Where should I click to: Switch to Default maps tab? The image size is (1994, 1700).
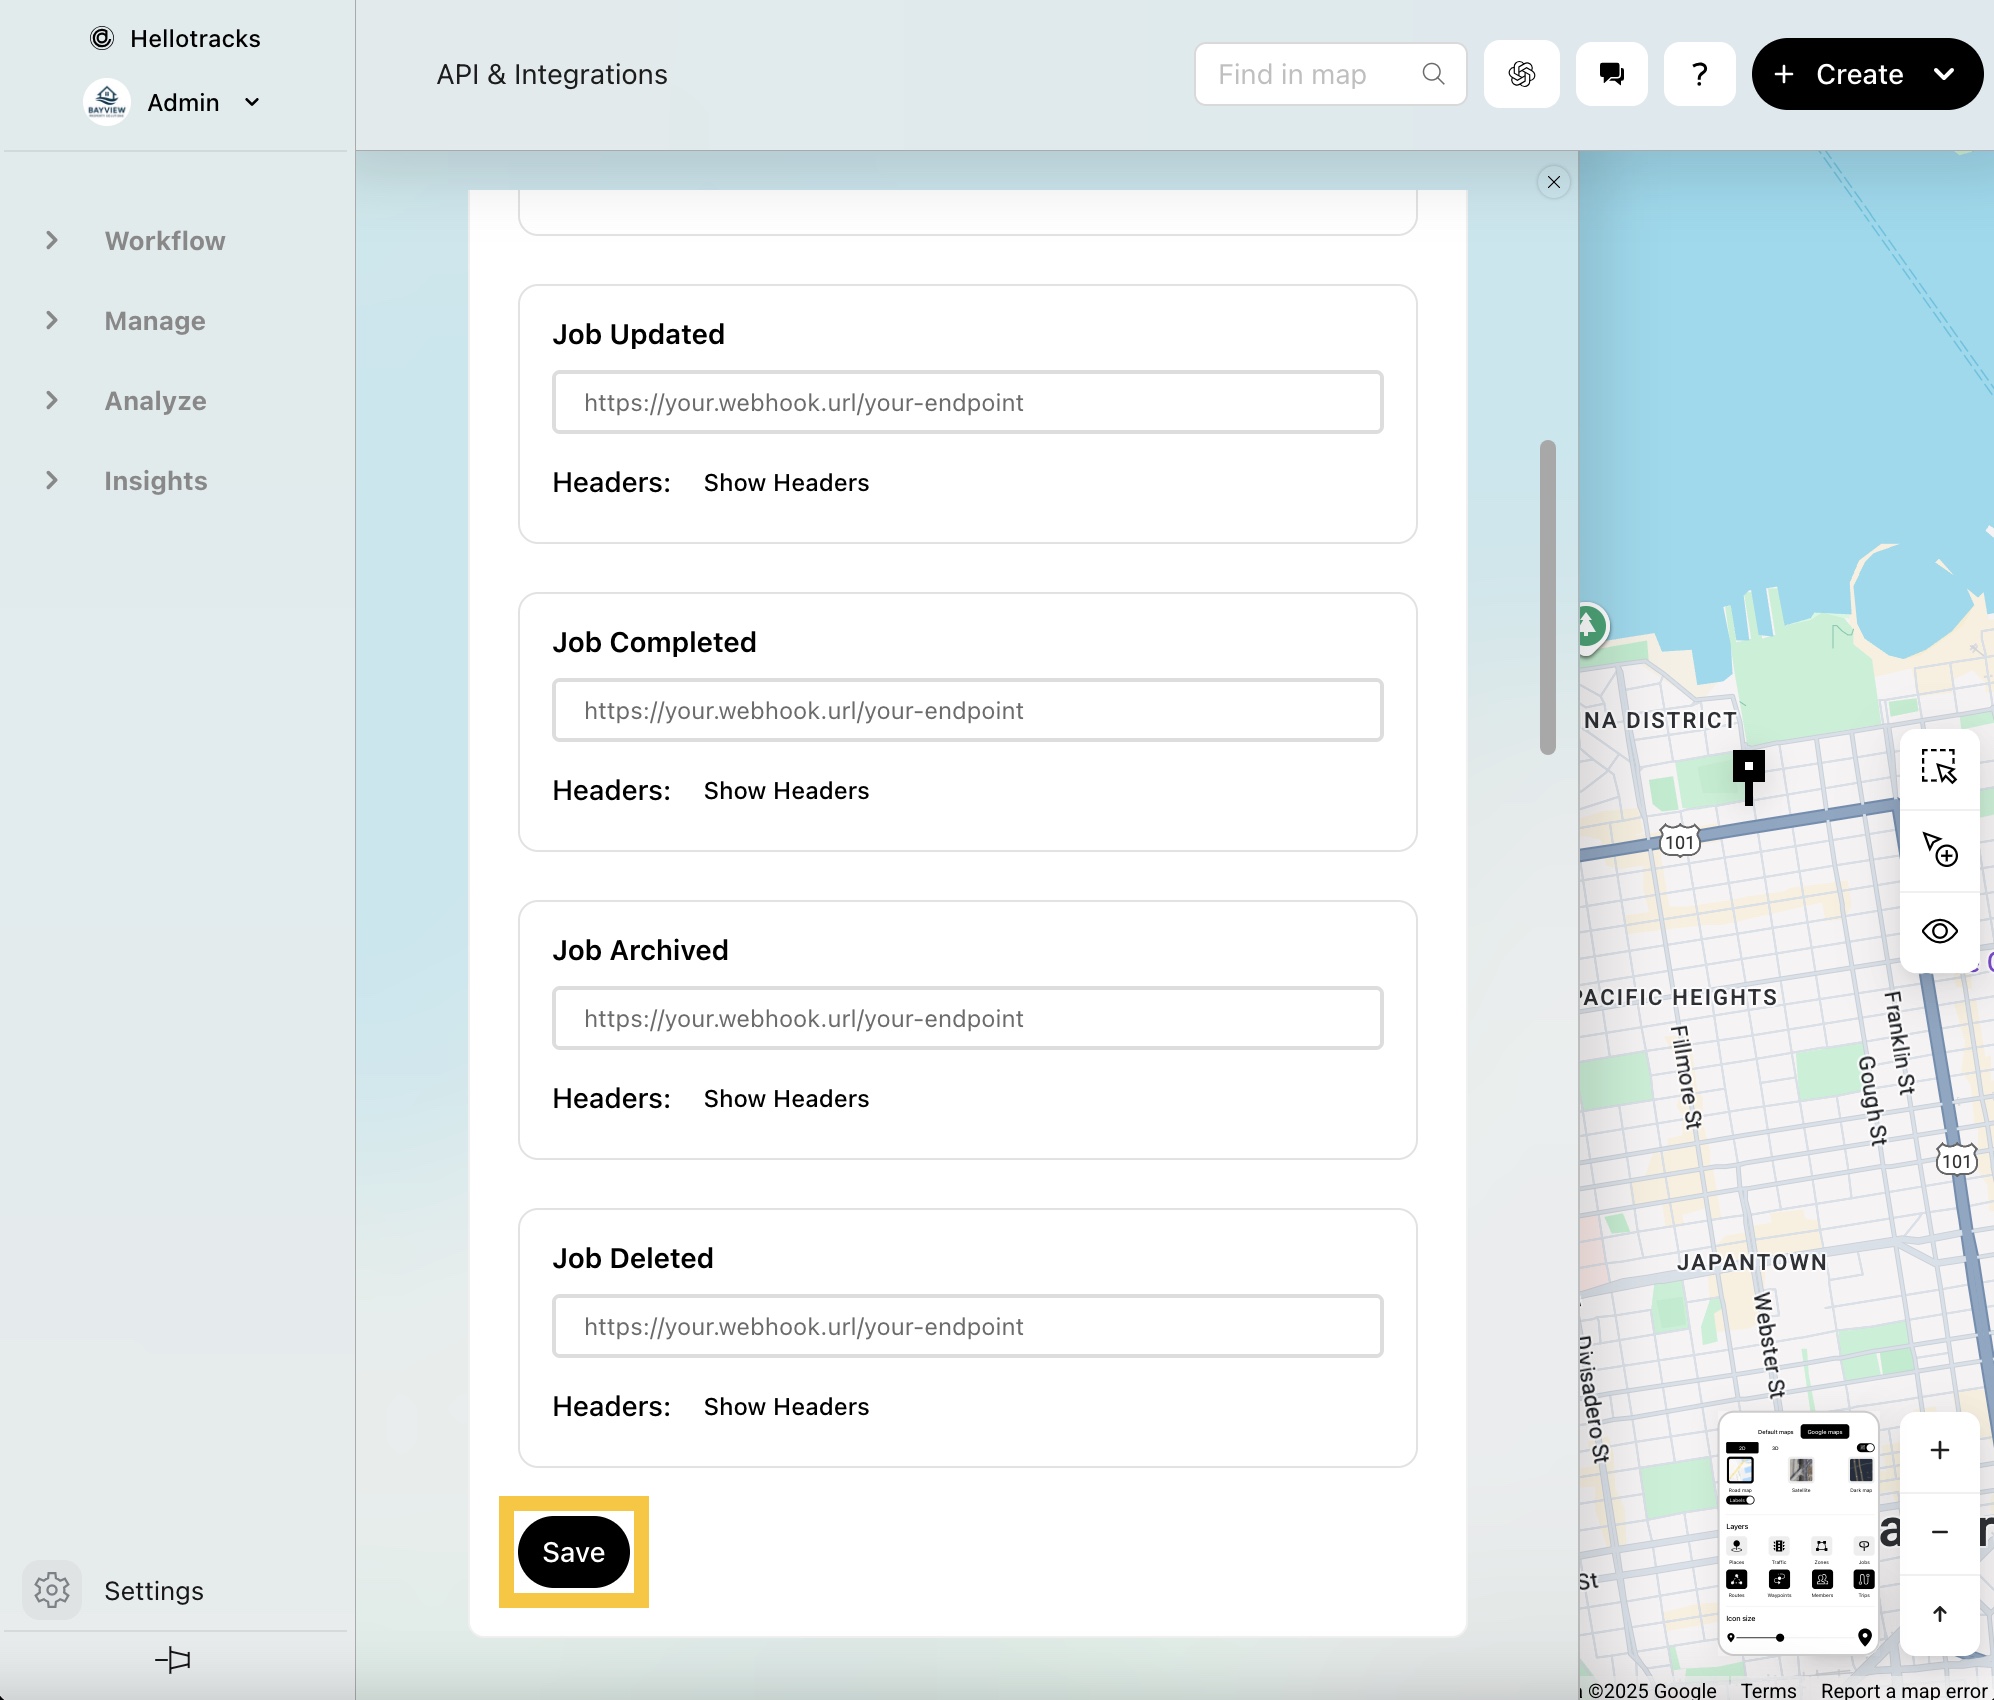coord(1775,1432)
